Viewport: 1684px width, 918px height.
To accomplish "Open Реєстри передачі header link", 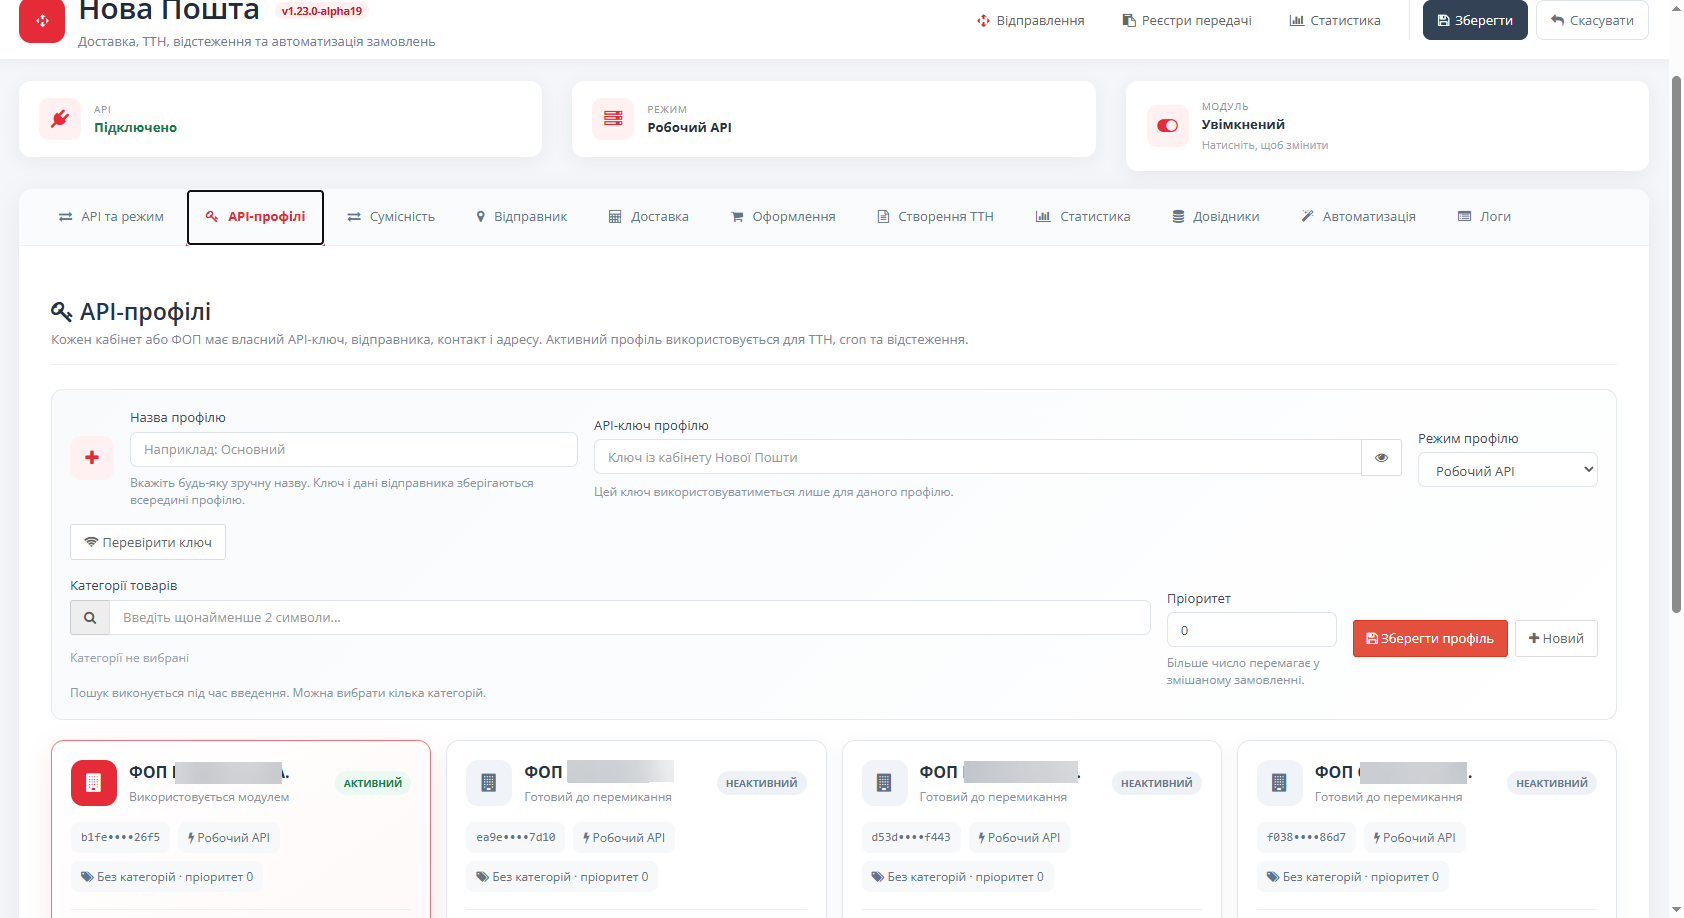I will [x=1187, y=20].
